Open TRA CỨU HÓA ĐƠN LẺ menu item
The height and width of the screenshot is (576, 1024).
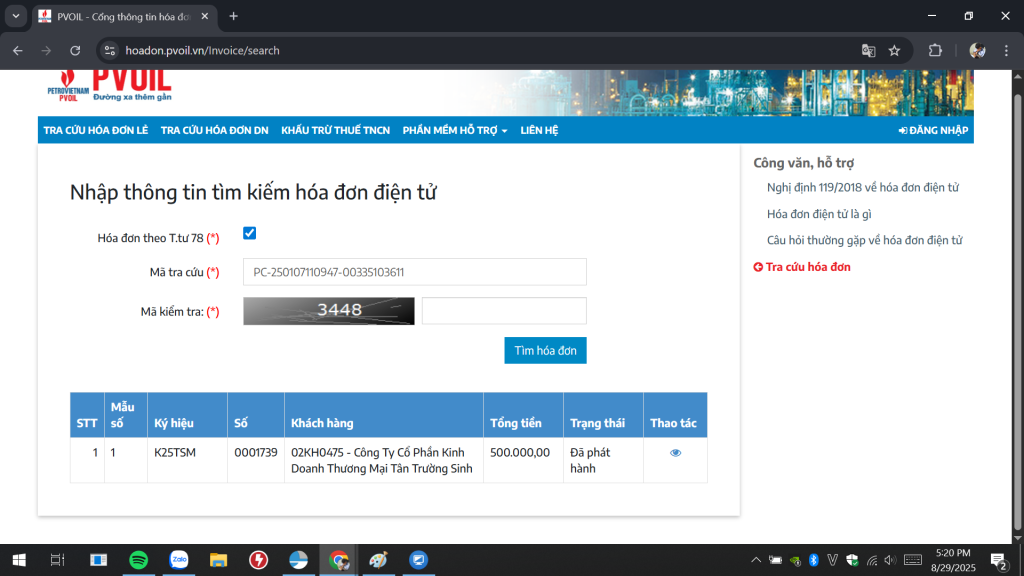(x=95, y=130)
